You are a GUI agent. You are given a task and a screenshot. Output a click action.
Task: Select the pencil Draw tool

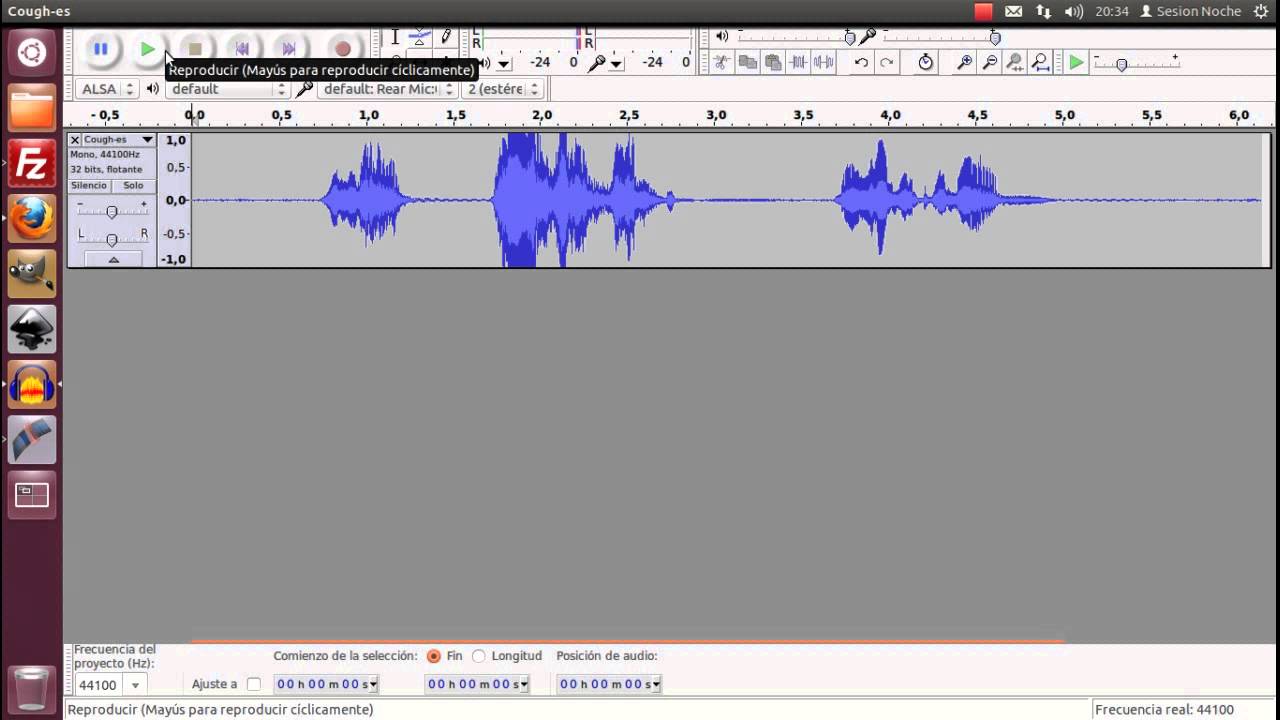446,37
